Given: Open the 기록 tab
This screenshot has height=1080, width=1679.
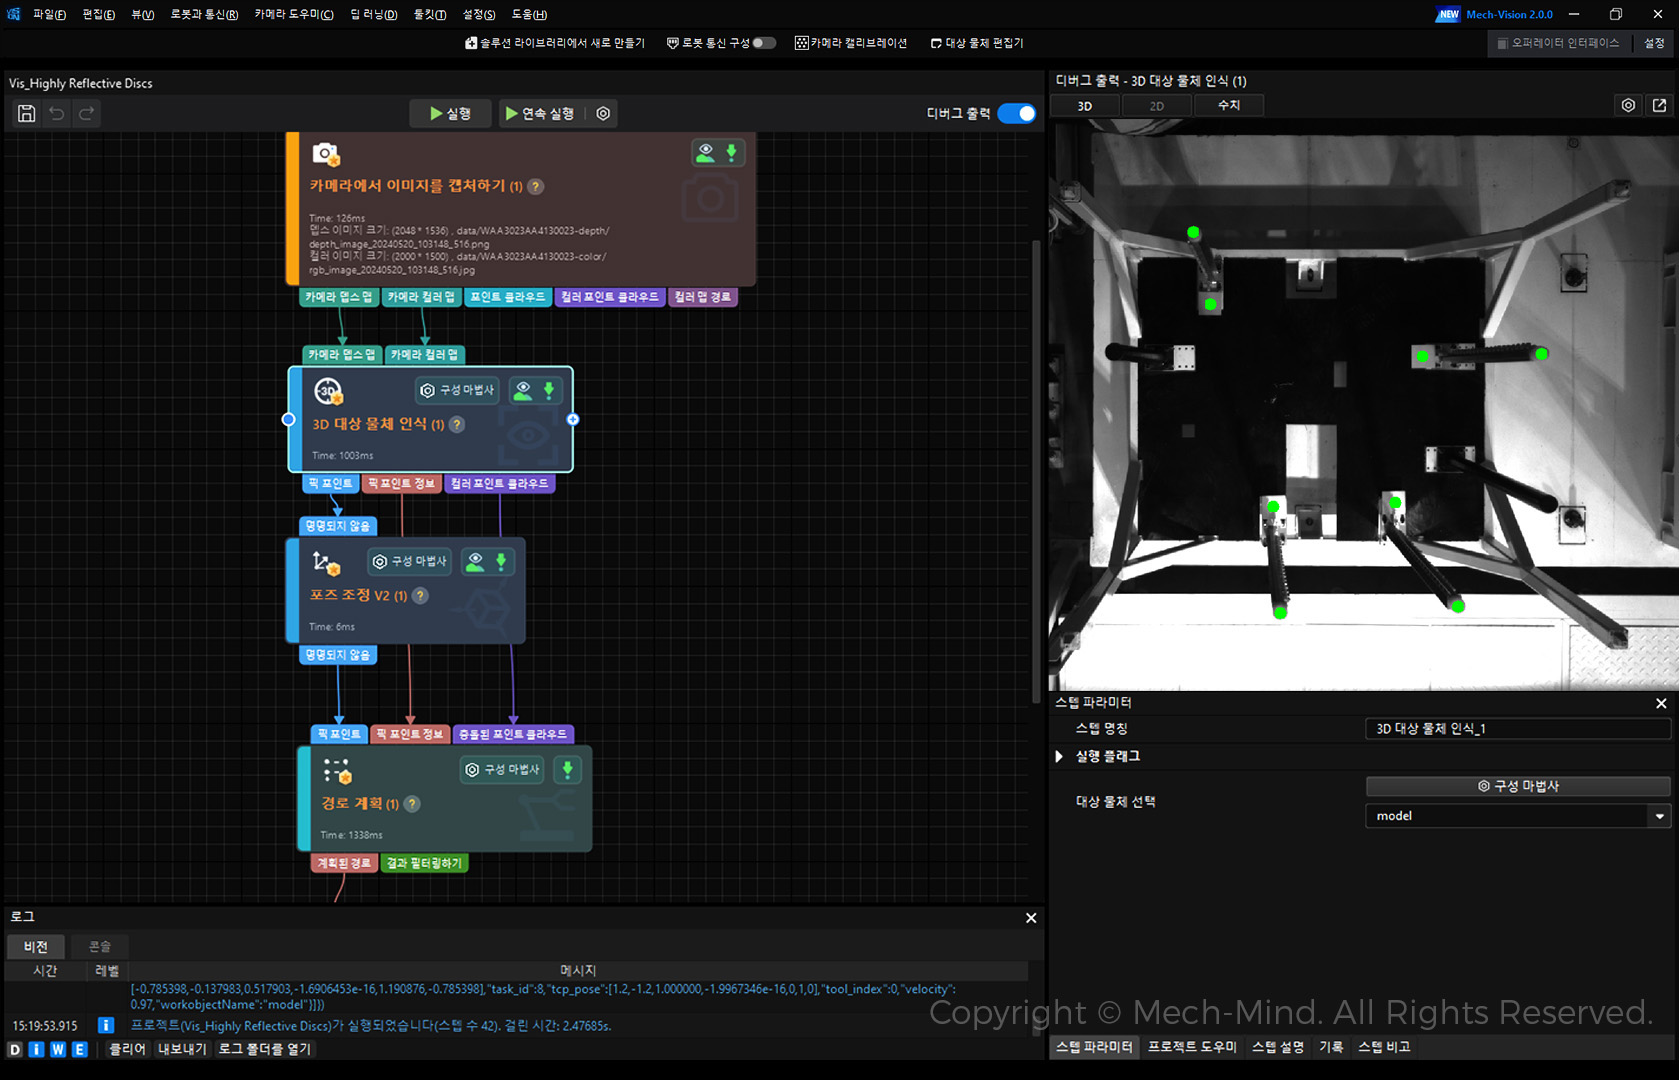Looking at the screenshot, I should tap(1331, 1047).
